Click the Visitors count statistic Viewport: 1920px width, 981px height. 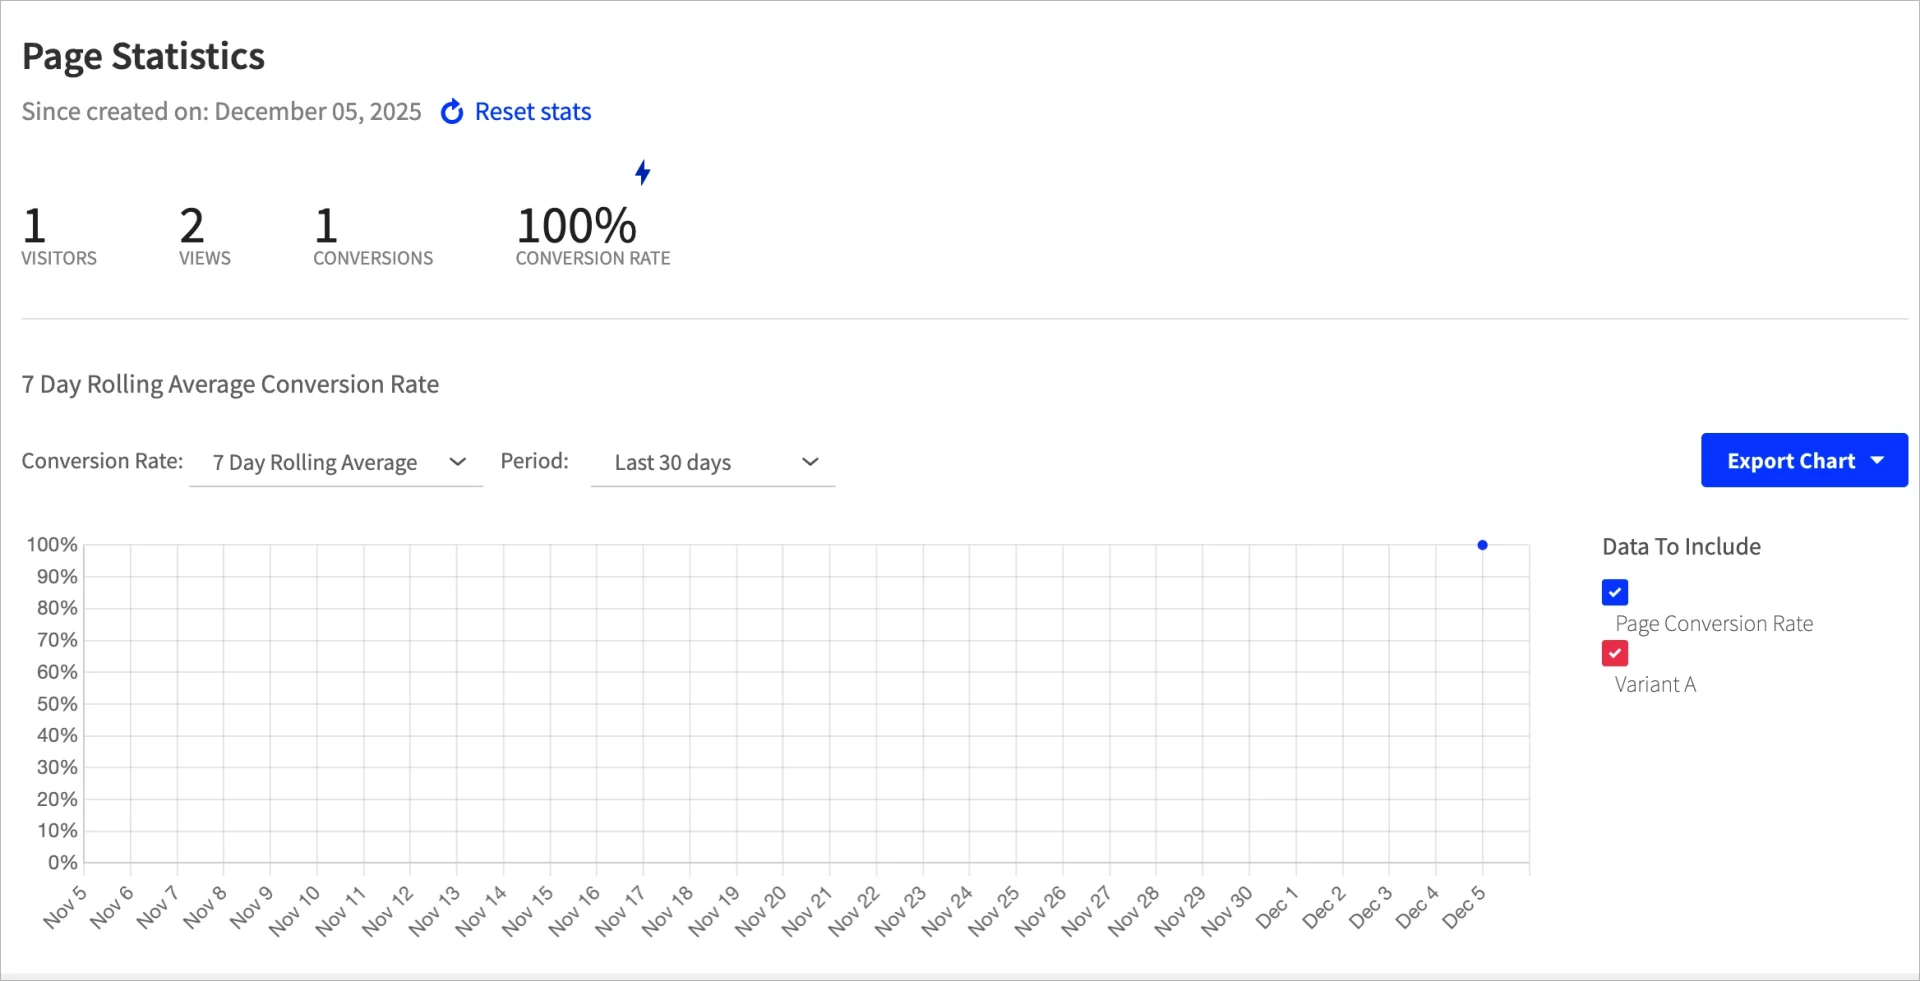[x=35, y=226]
